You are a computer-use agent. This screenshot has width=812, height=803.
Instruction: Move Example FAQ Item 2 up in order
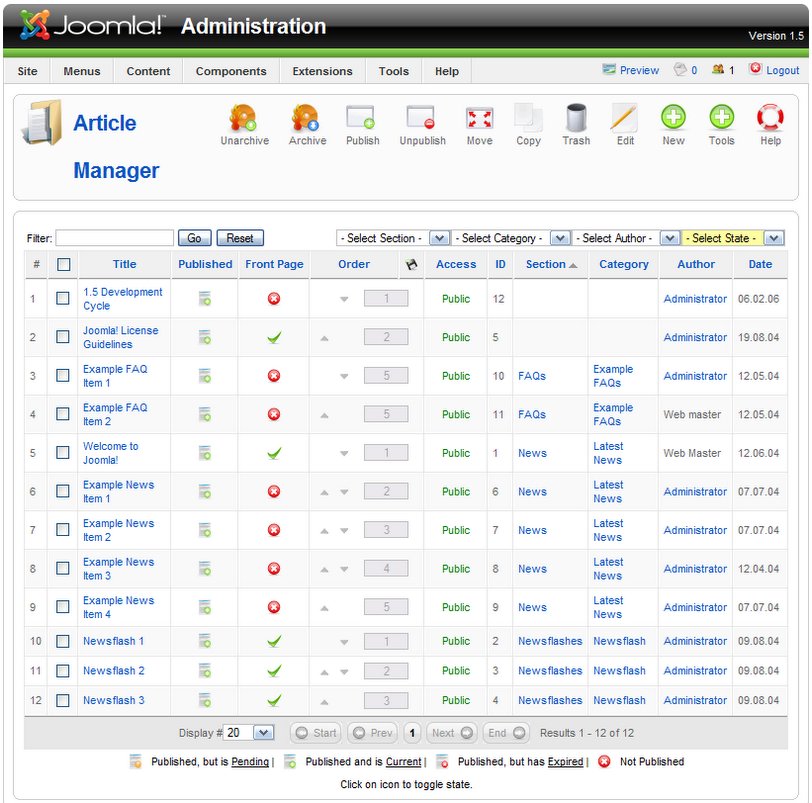pyautogui.click(x=324, y=415)
